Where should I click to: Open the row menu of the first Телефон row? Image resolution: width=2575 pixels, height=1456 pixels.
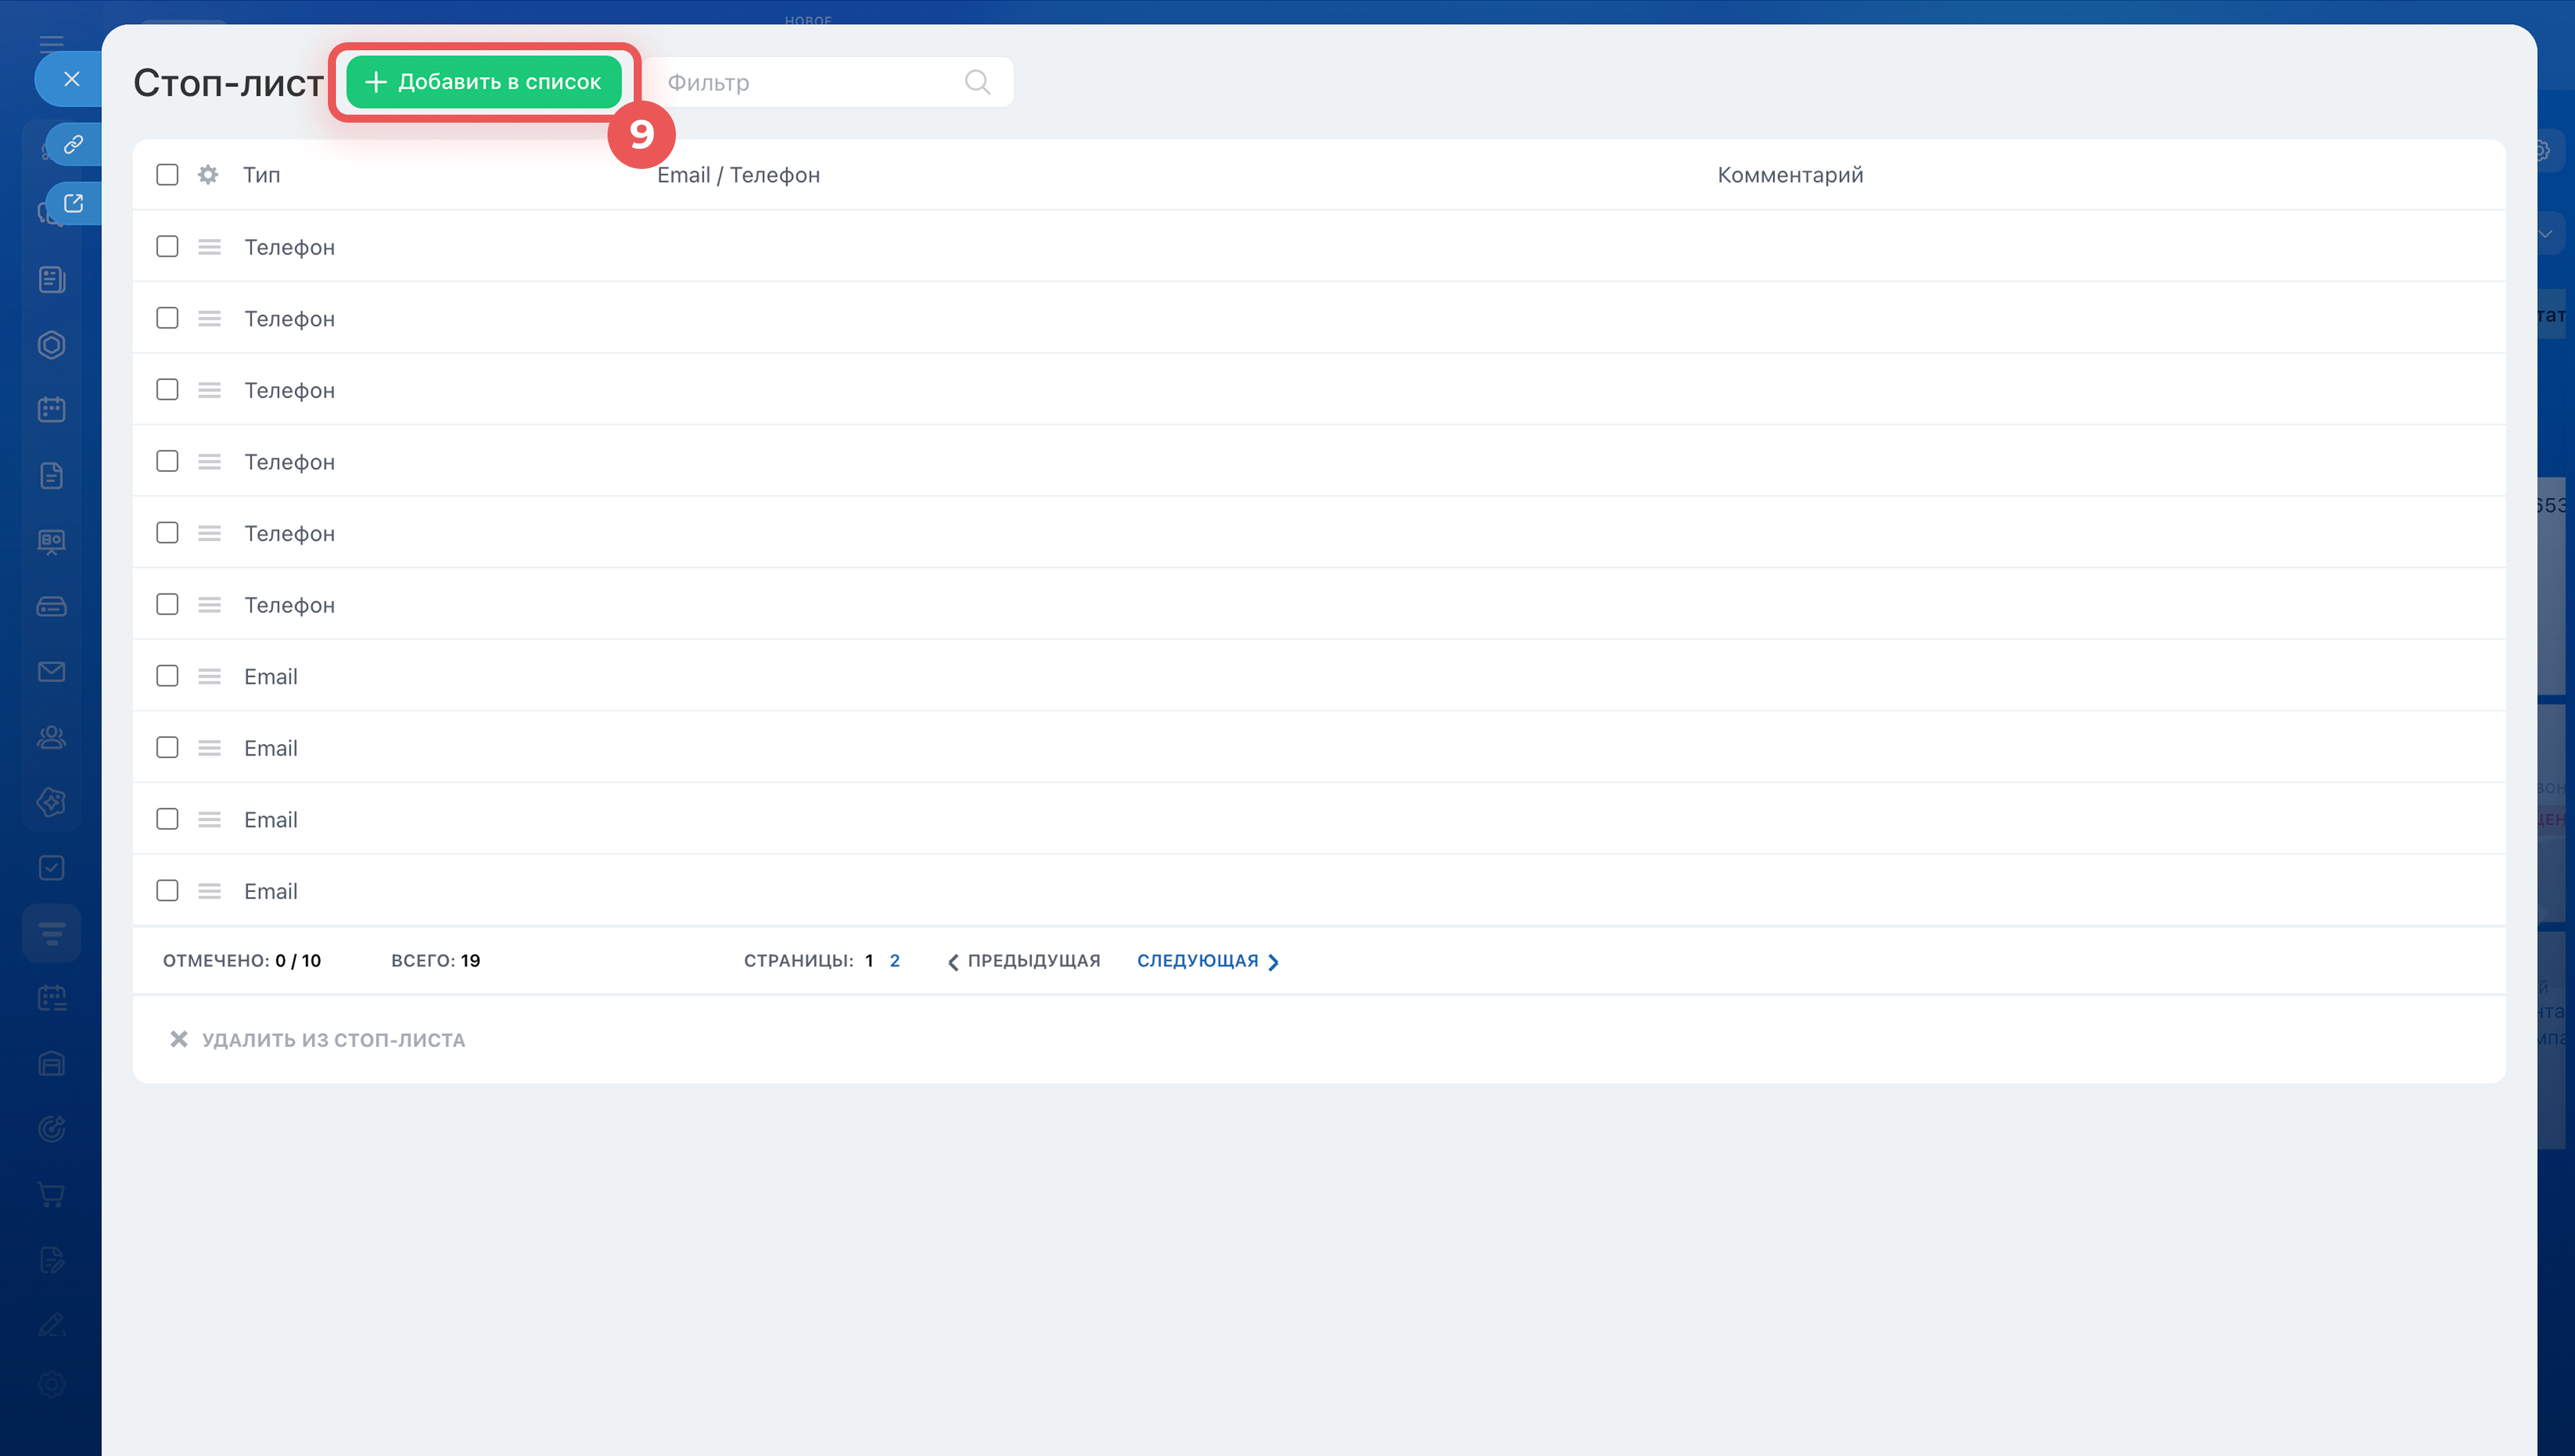(x=209, y=247)
